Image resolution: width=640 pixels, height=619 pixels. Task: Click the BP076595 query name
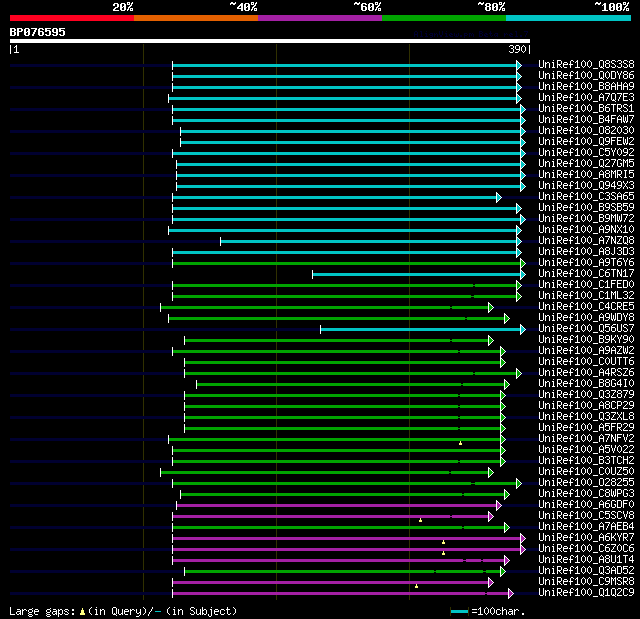coord(38,32)
